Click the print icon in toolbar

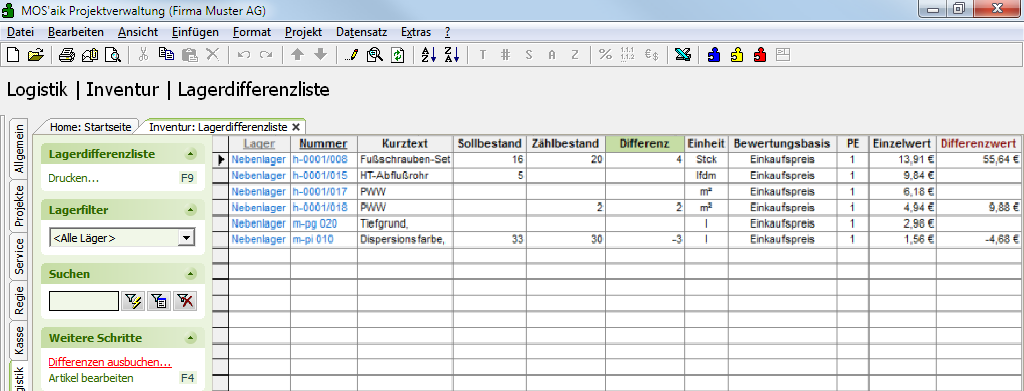[x=67, y=55]
